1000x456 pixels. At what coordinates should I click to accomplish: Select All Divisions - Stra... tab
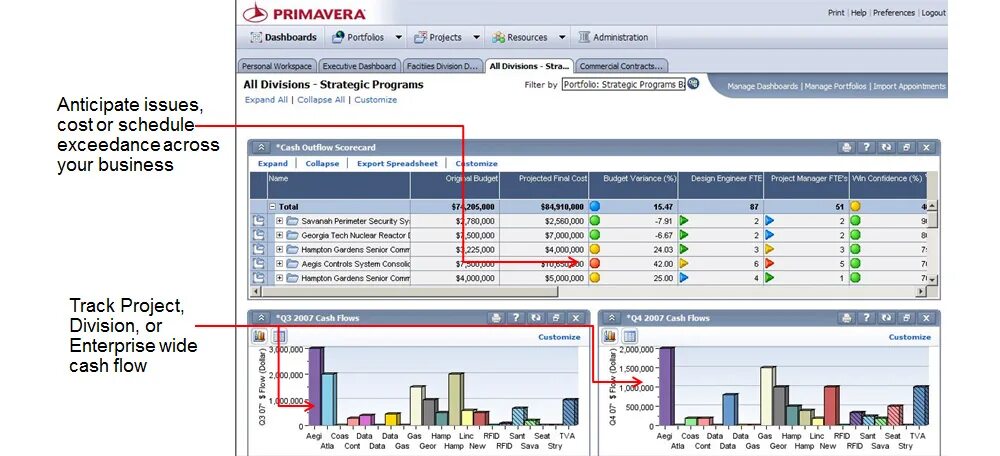point(529,66)
